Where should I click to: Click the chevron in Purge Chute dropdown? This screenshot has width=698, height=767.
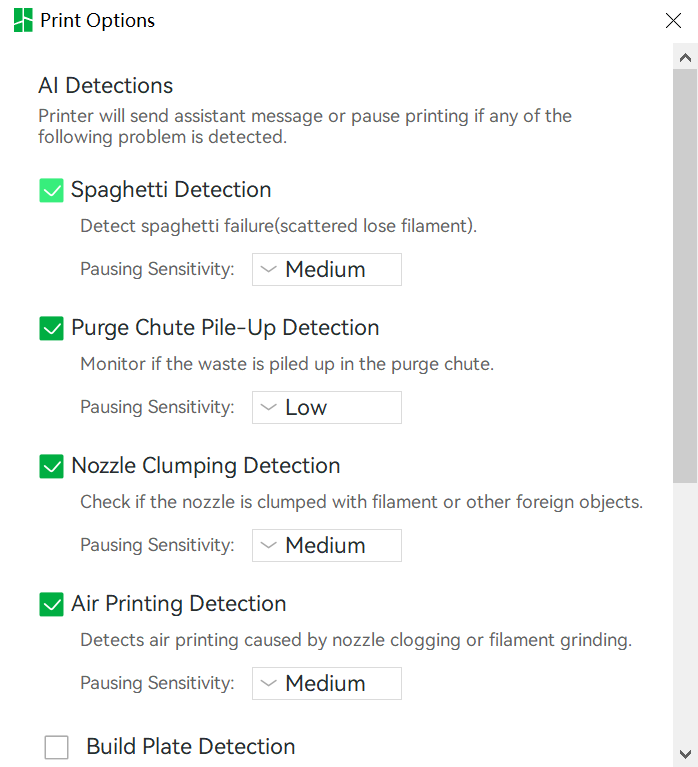[269, 407]
